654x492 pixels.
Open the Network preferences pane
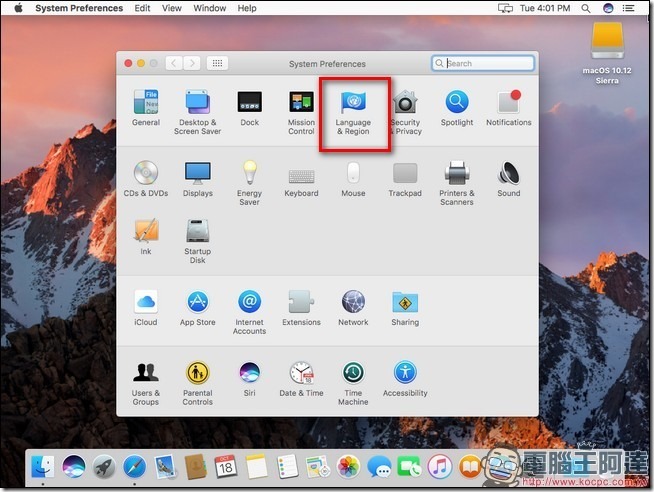353,308
